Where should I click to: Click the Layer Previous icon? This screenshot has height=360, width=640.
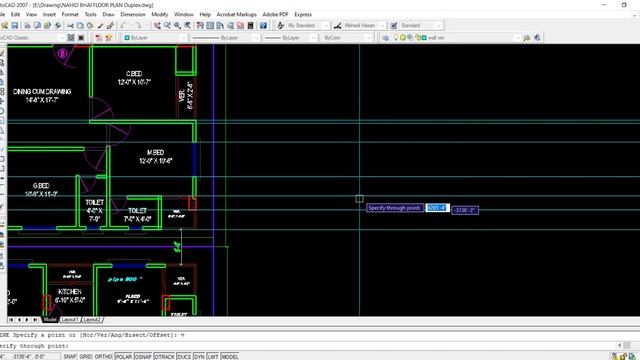[x=537, y=38]
